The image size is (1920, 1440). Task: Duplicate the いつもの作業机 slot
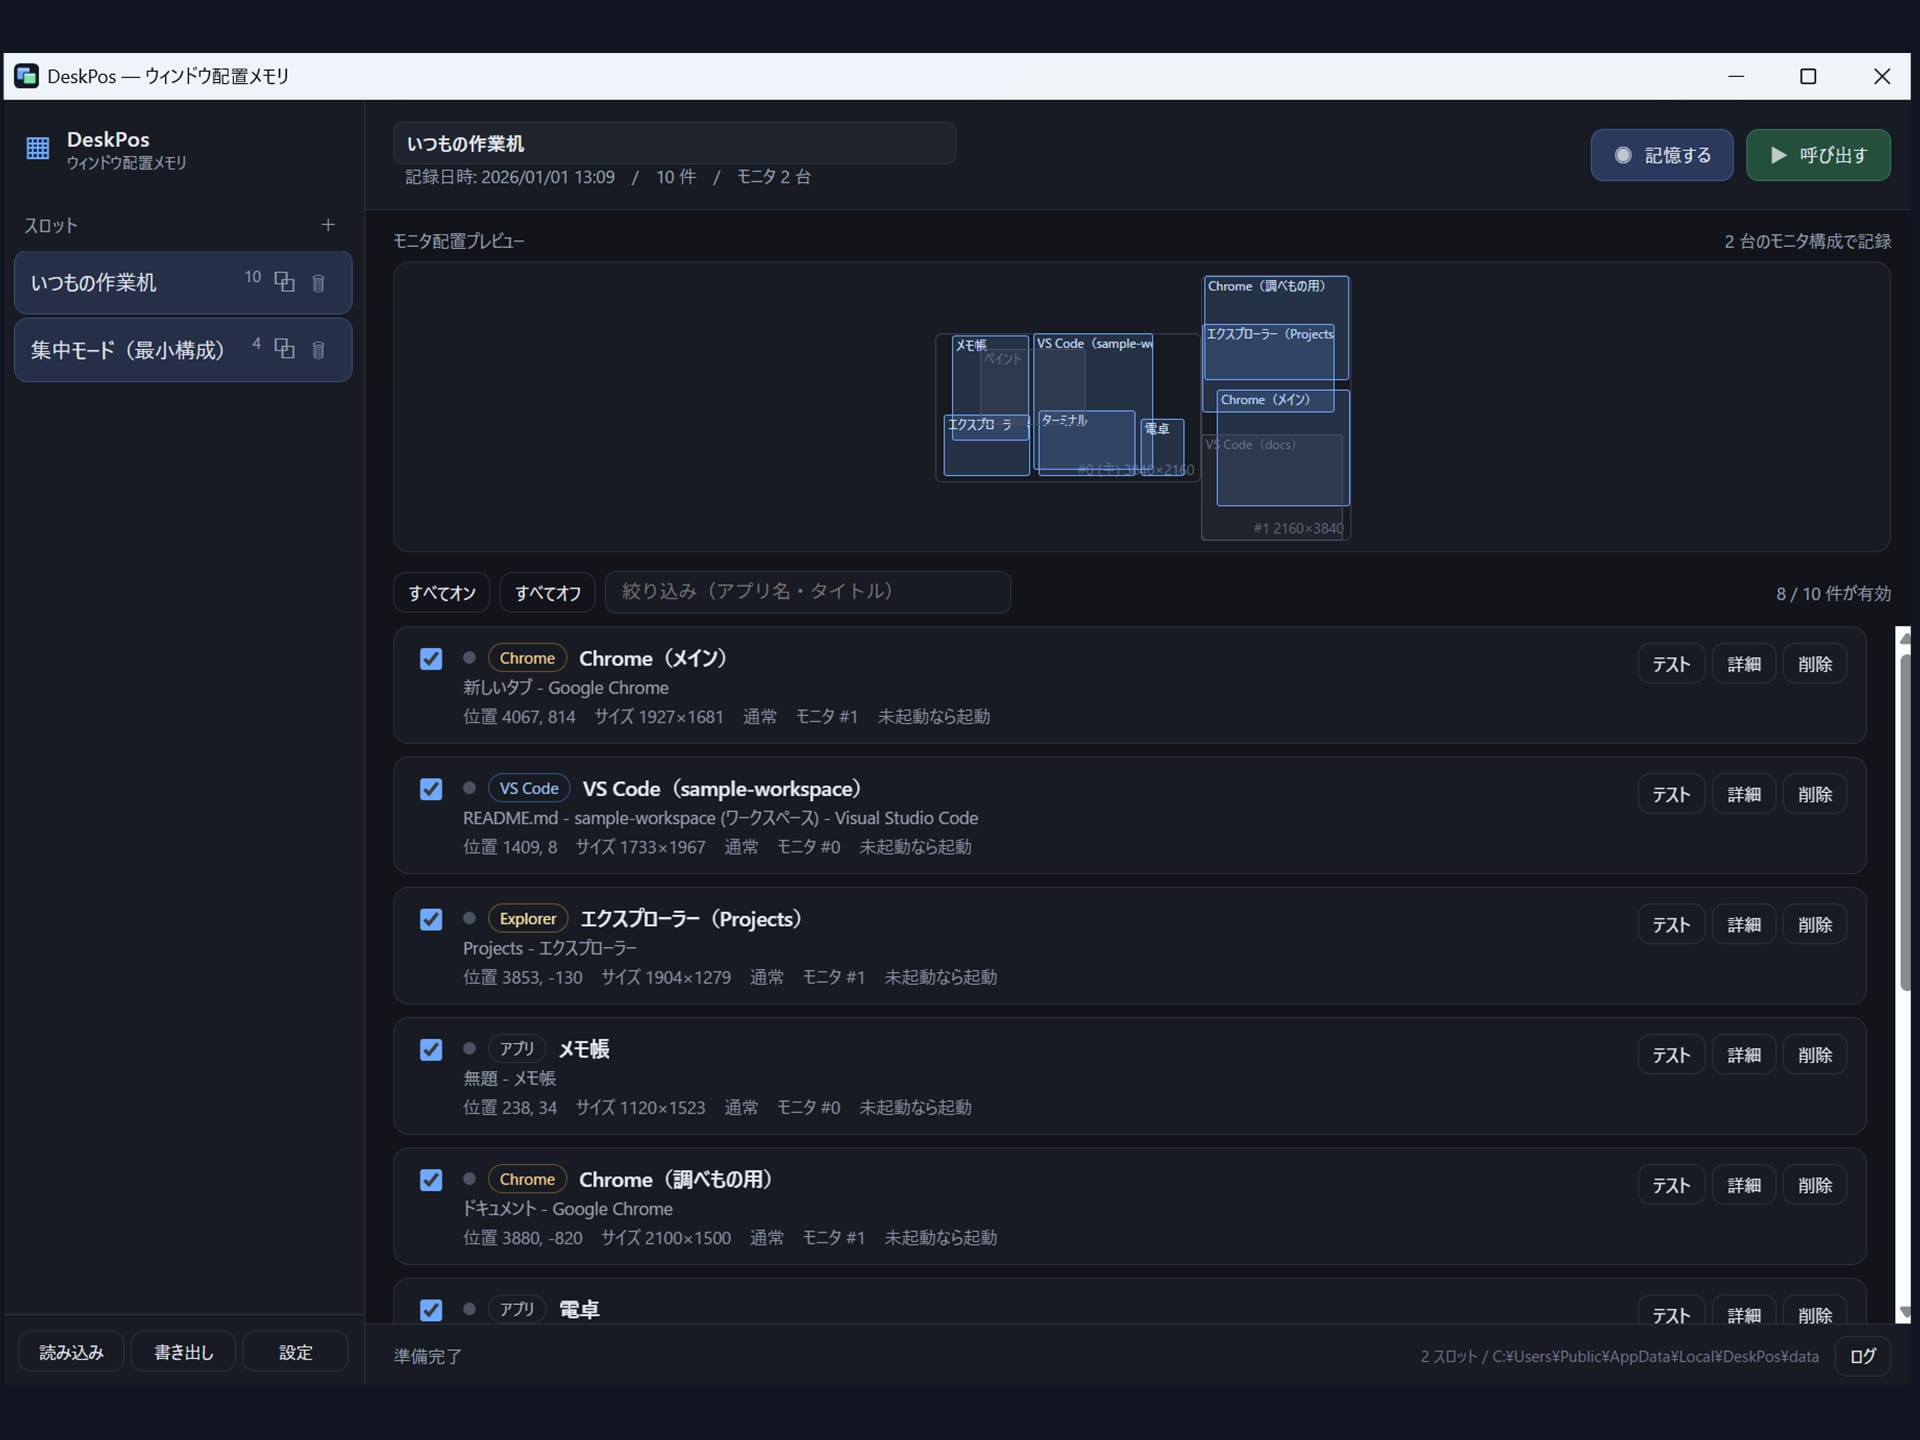(x=285, y=282)
